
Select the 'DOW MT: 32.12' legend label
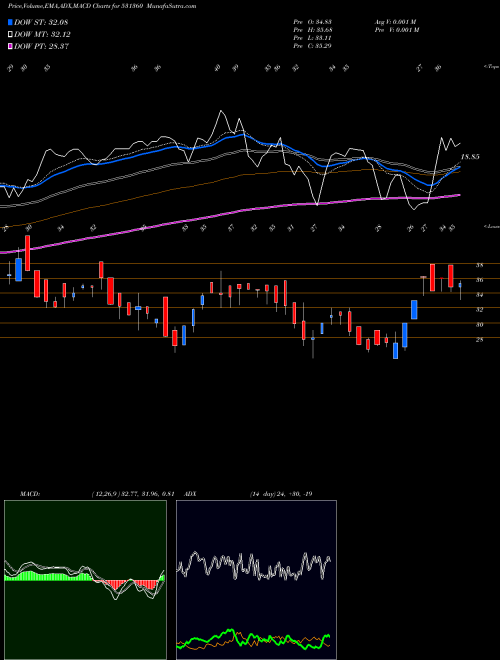42,35
